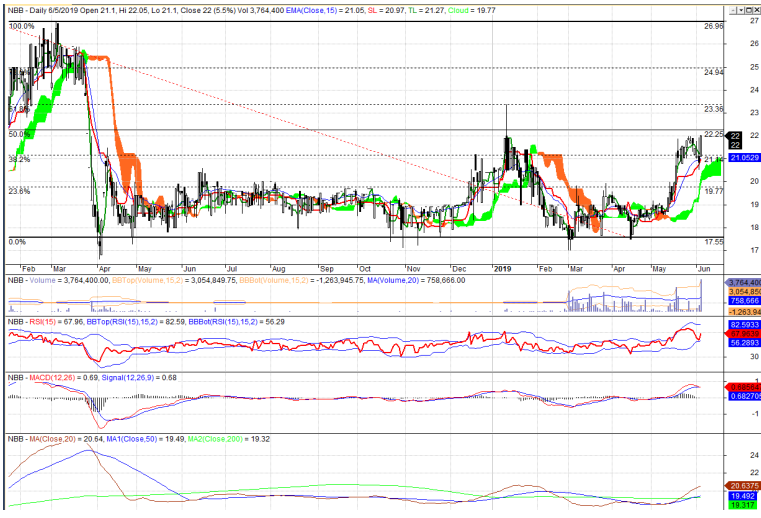Close the chart pane with the X button

(757, 10)
